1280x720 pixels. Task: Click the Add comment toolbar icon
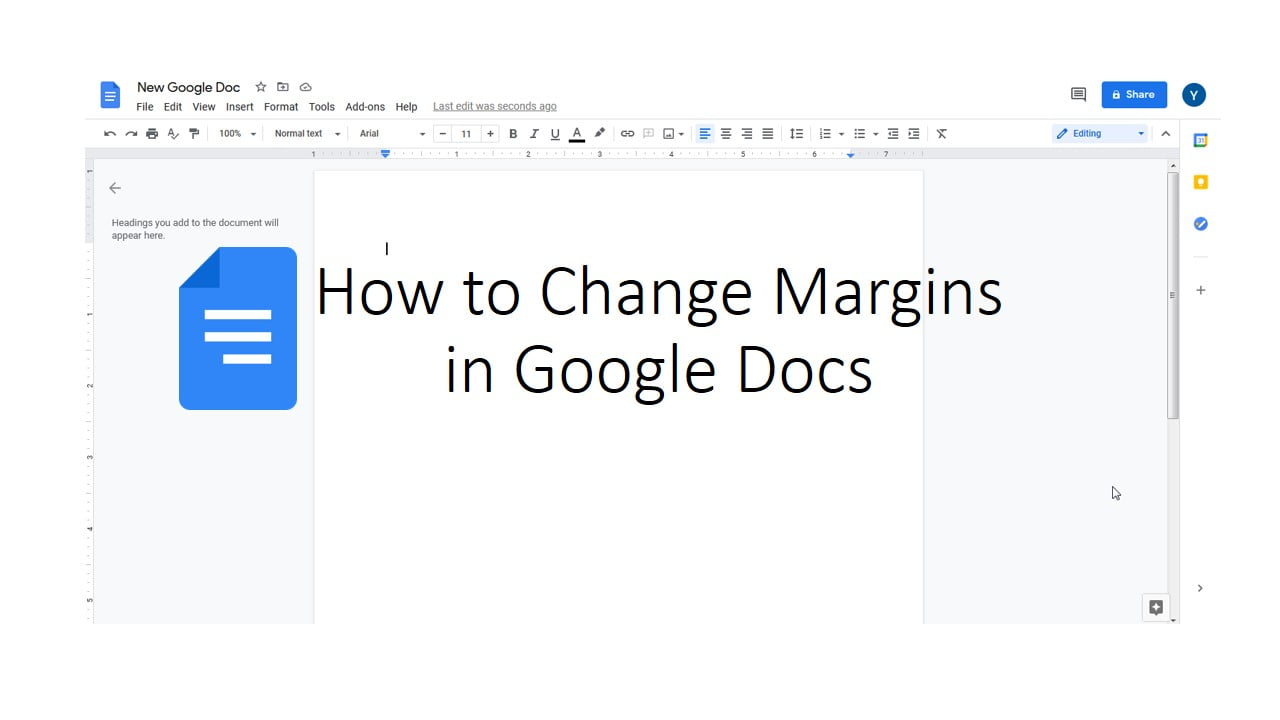tap(648, 134)
